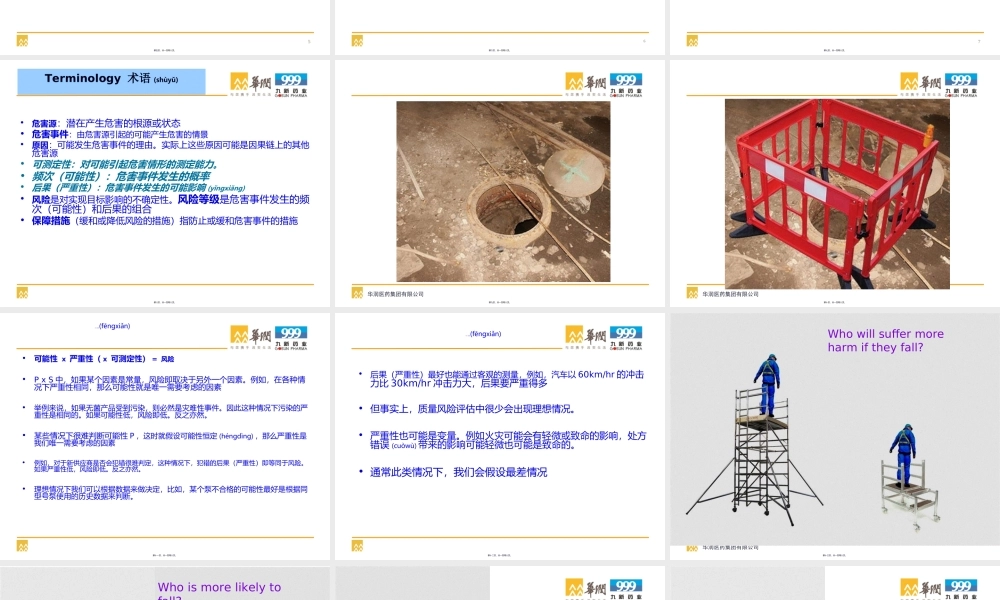This screenshot has width=1000, height=600.
Task: Select the worker on the tall scaffold tower
Action: (x=767, y=385)
